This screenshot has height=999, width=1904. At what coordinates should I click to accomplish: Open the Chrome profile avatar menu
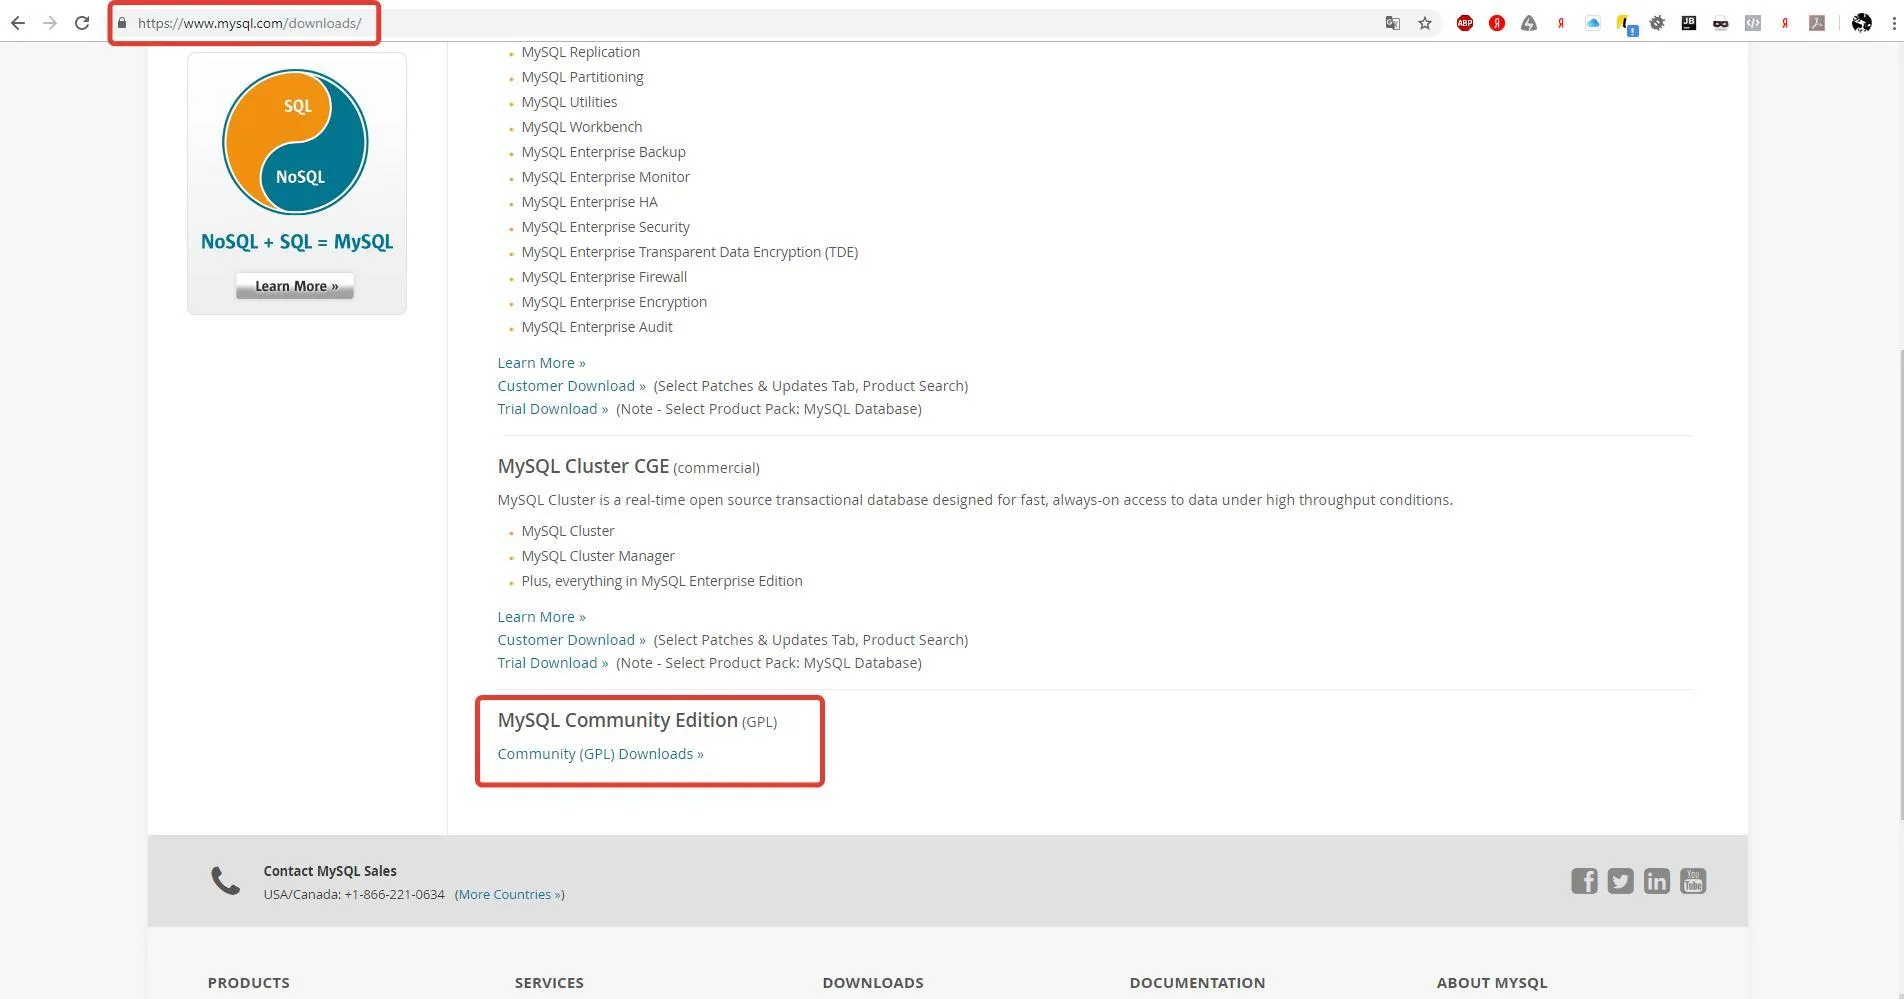point(1861,23)
